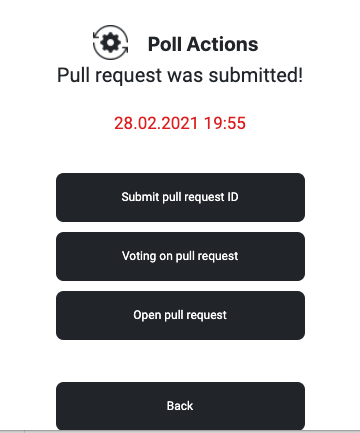Click the circular arrows around the gear
Screen dimensions: 360x433
point(110,42)
